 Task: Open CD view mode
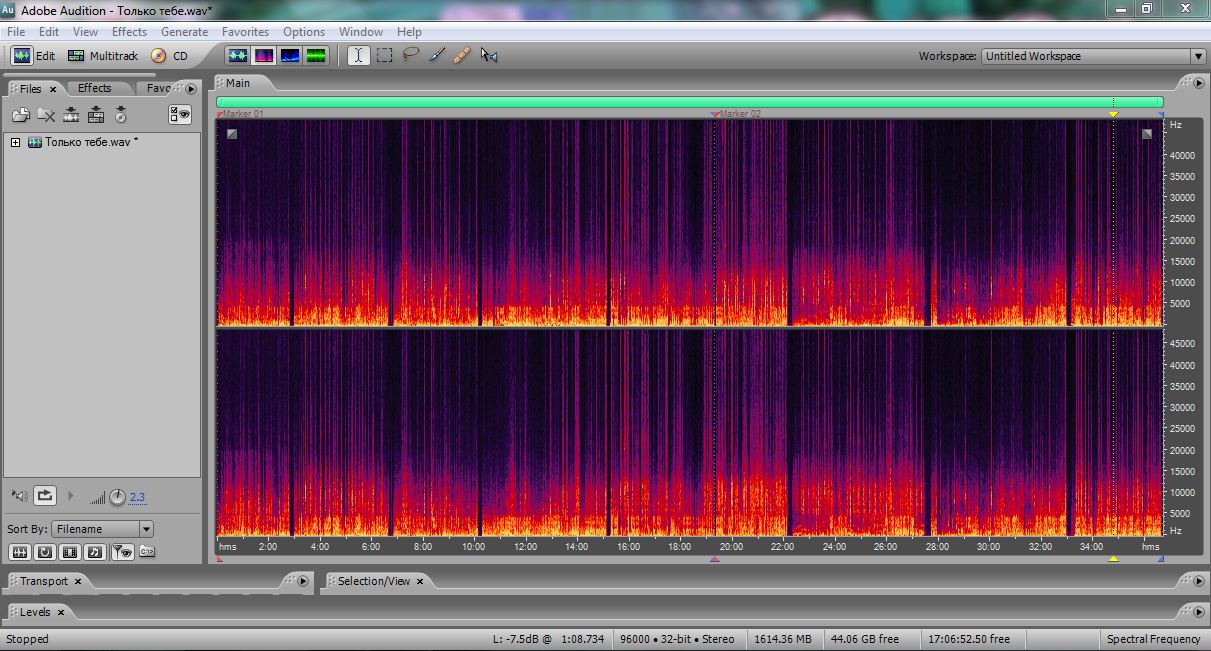pyautogui.click(x=170, y=56)
